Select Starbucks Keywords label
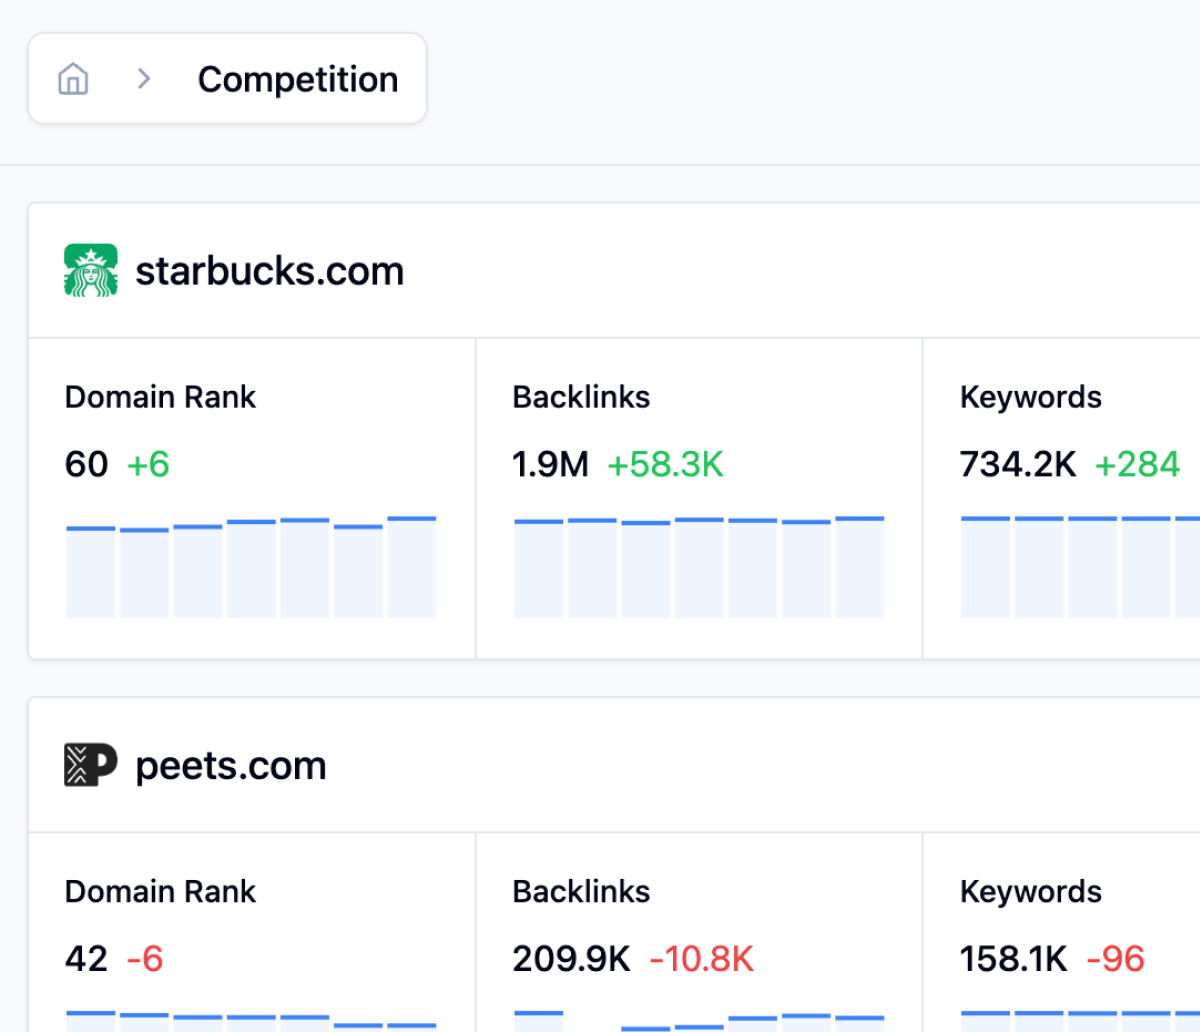Screen dimensions: 1200x1032 point(1030,397)
